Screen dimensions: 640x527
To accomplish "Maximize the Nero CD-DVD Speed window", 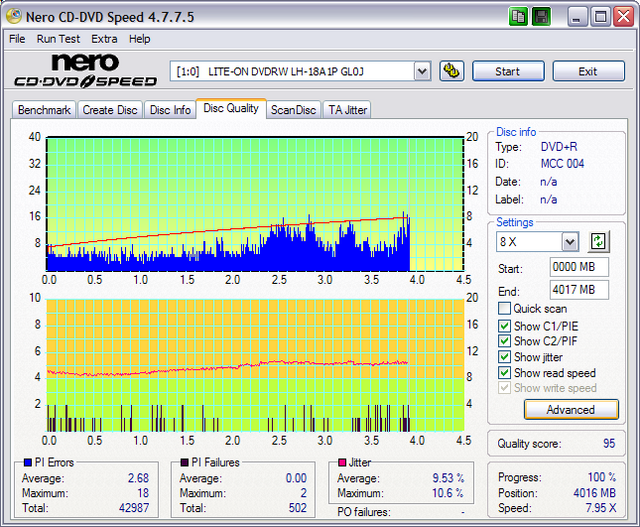I will [x=600, y=17].
